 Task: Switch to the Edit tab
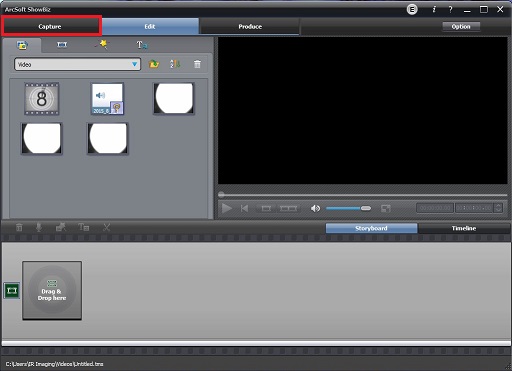150,26
